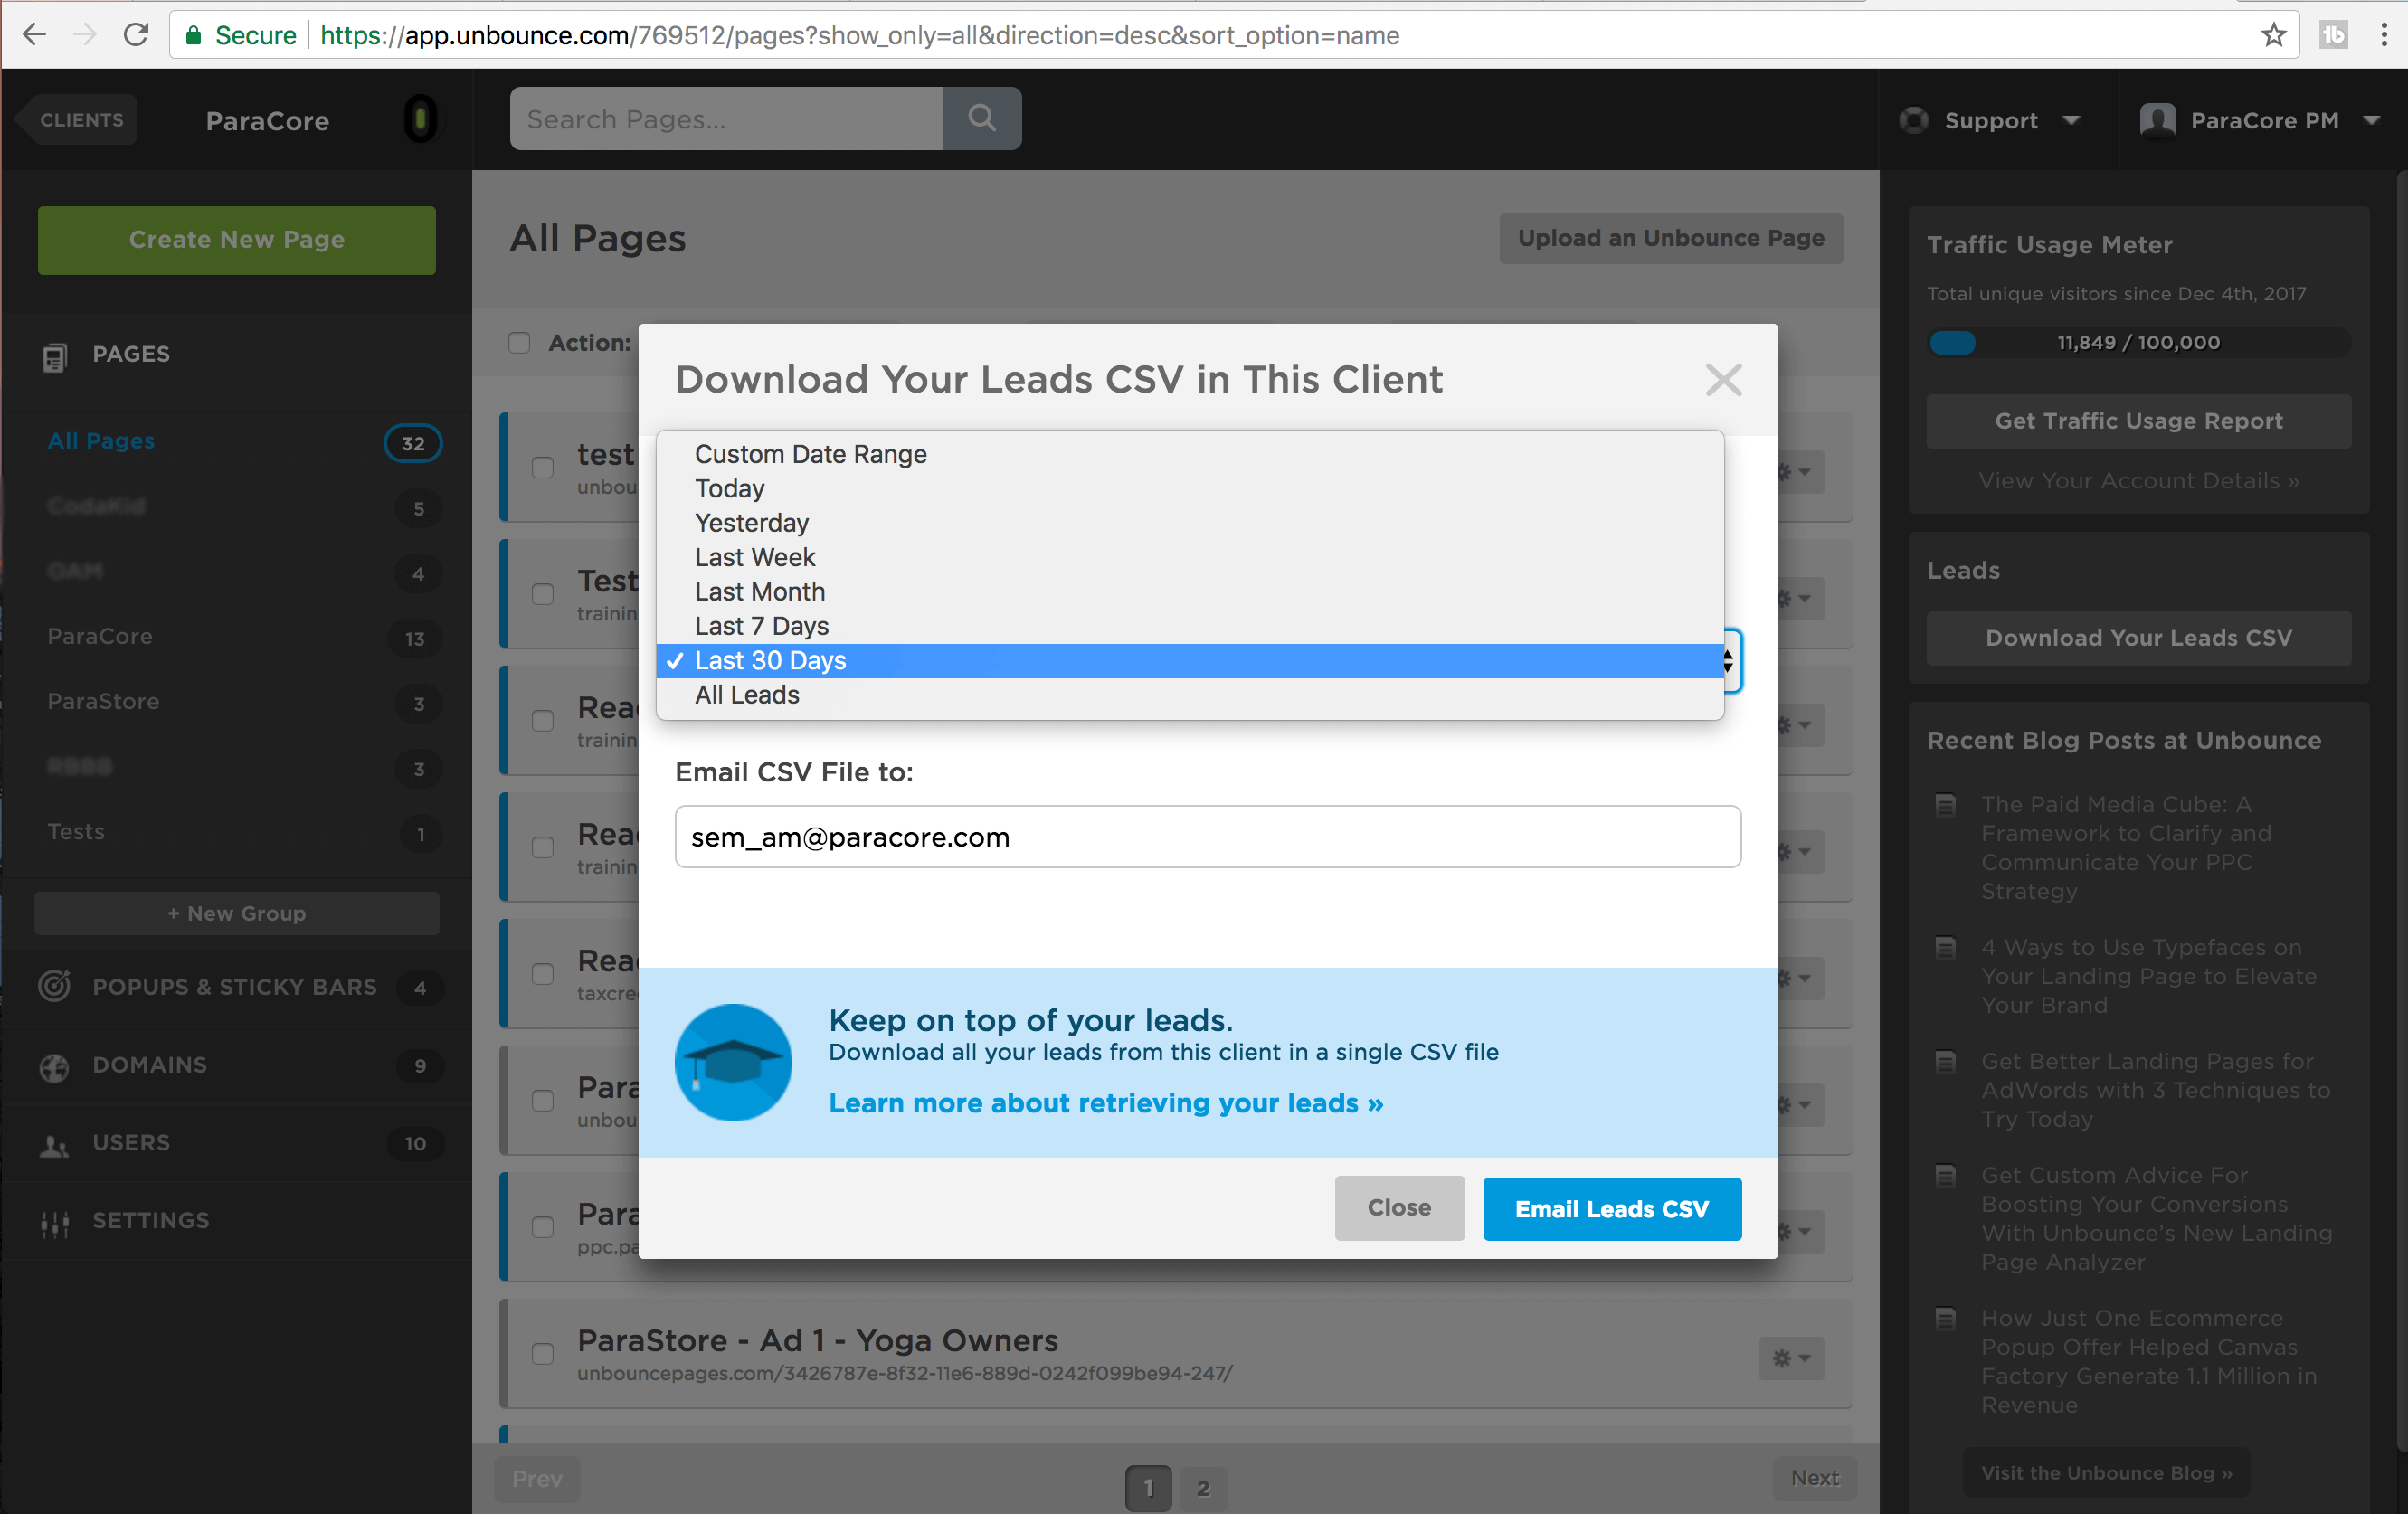Click the Close button in the dialog

point(1399,1208)
